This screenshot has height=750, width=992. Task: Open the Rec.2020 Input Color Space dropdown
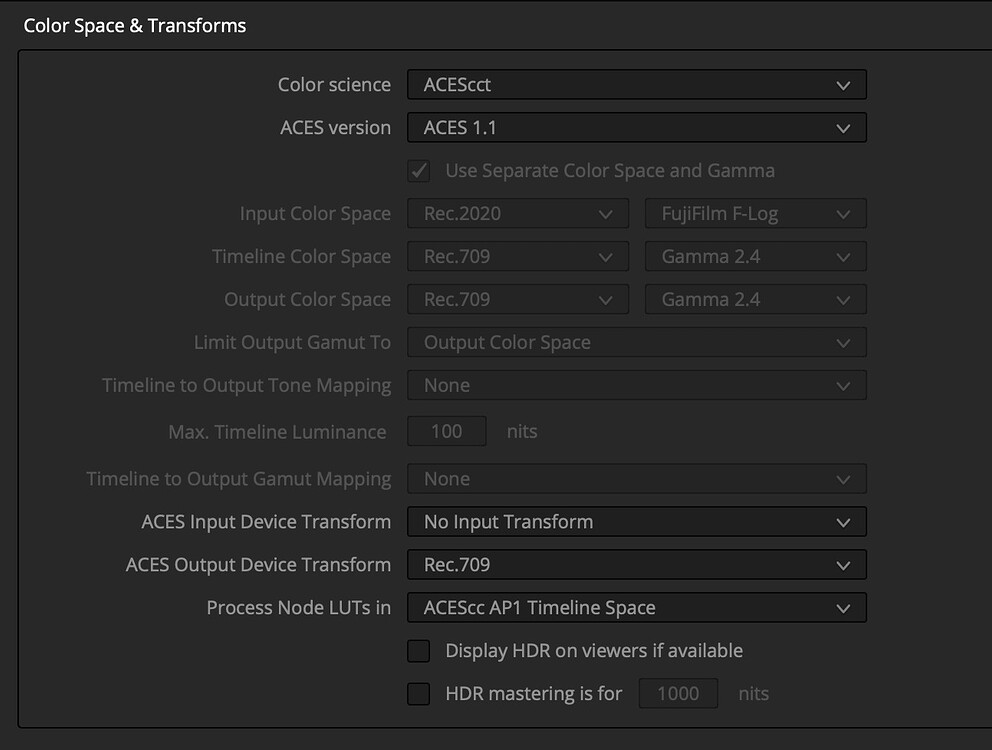(x=517, y=213)
